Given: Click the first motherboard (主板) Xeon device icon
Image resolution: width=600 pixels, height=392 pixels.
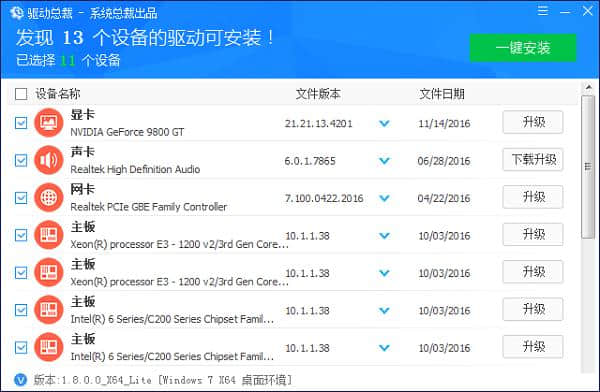Looking at the screenshot, I should 49,235.
